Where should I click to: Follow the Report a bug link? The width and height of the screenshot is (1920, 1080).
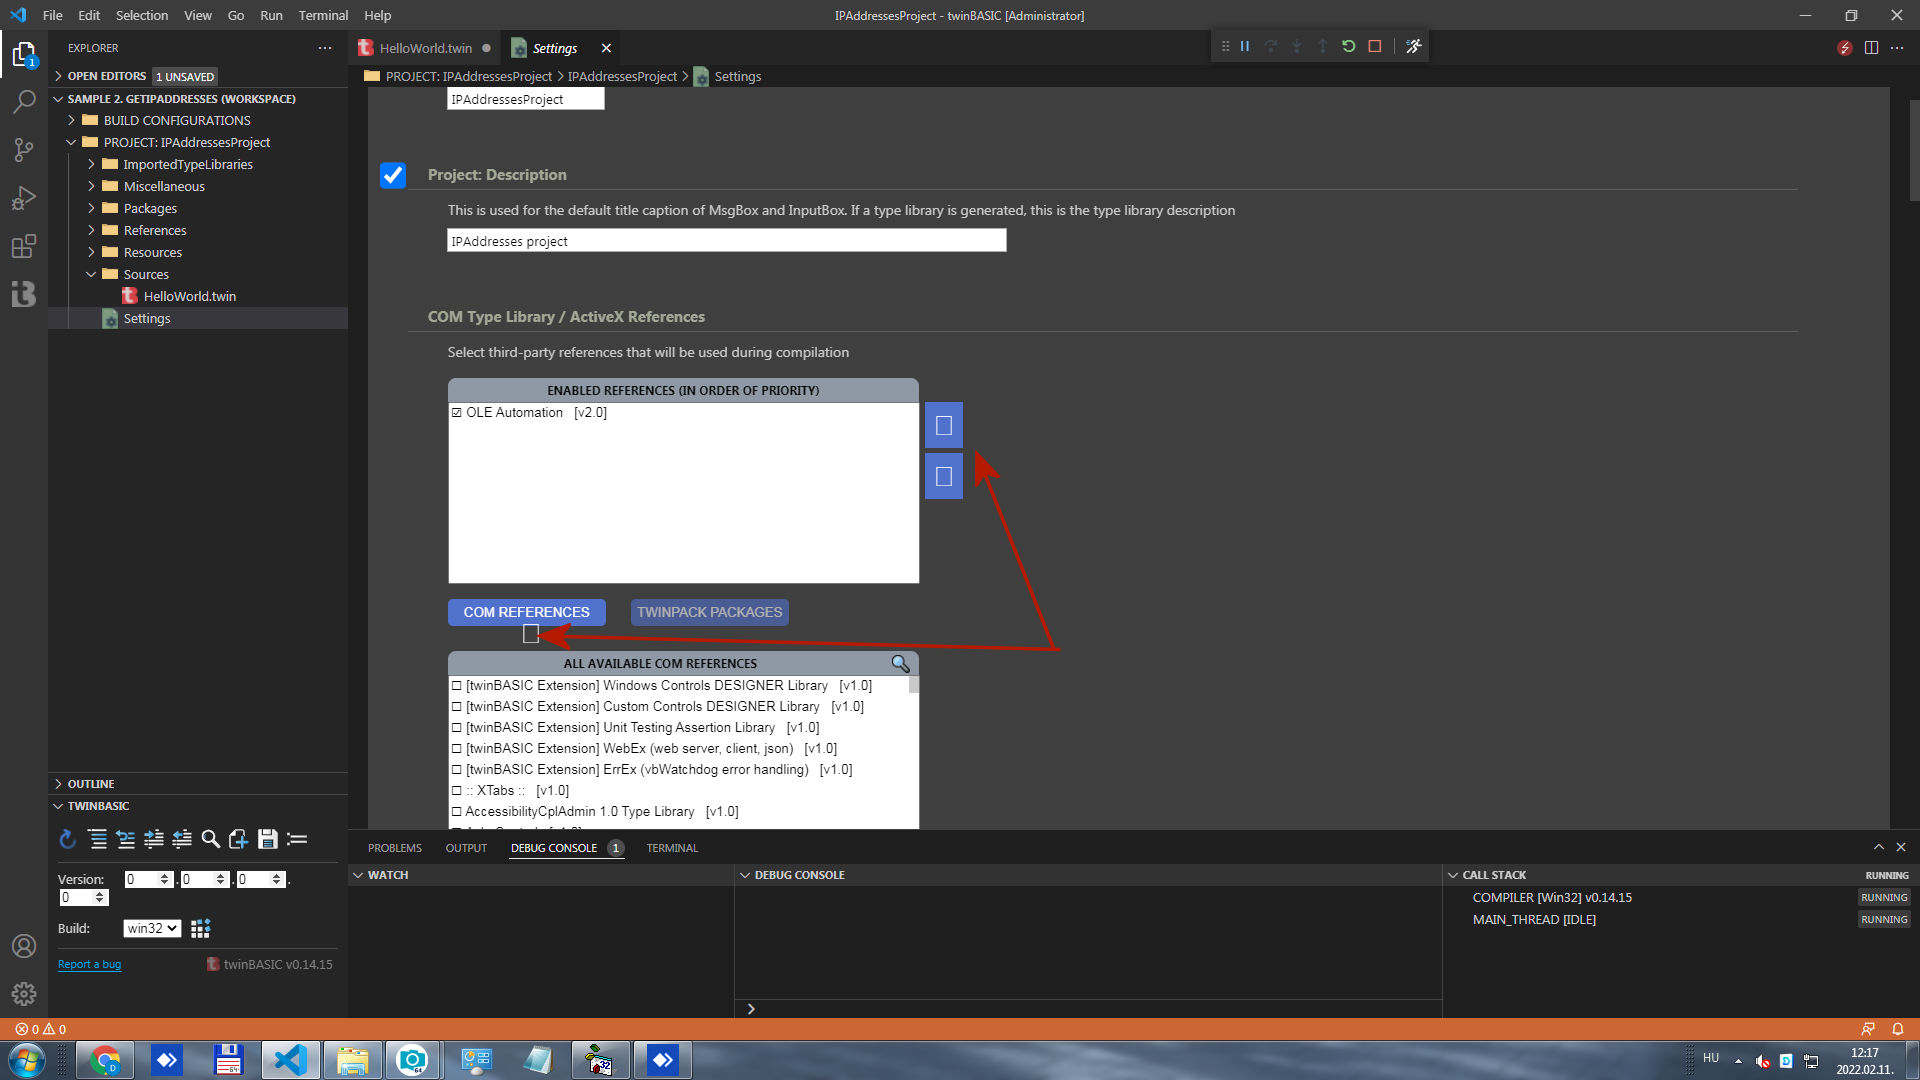click(x=89, y=963)
